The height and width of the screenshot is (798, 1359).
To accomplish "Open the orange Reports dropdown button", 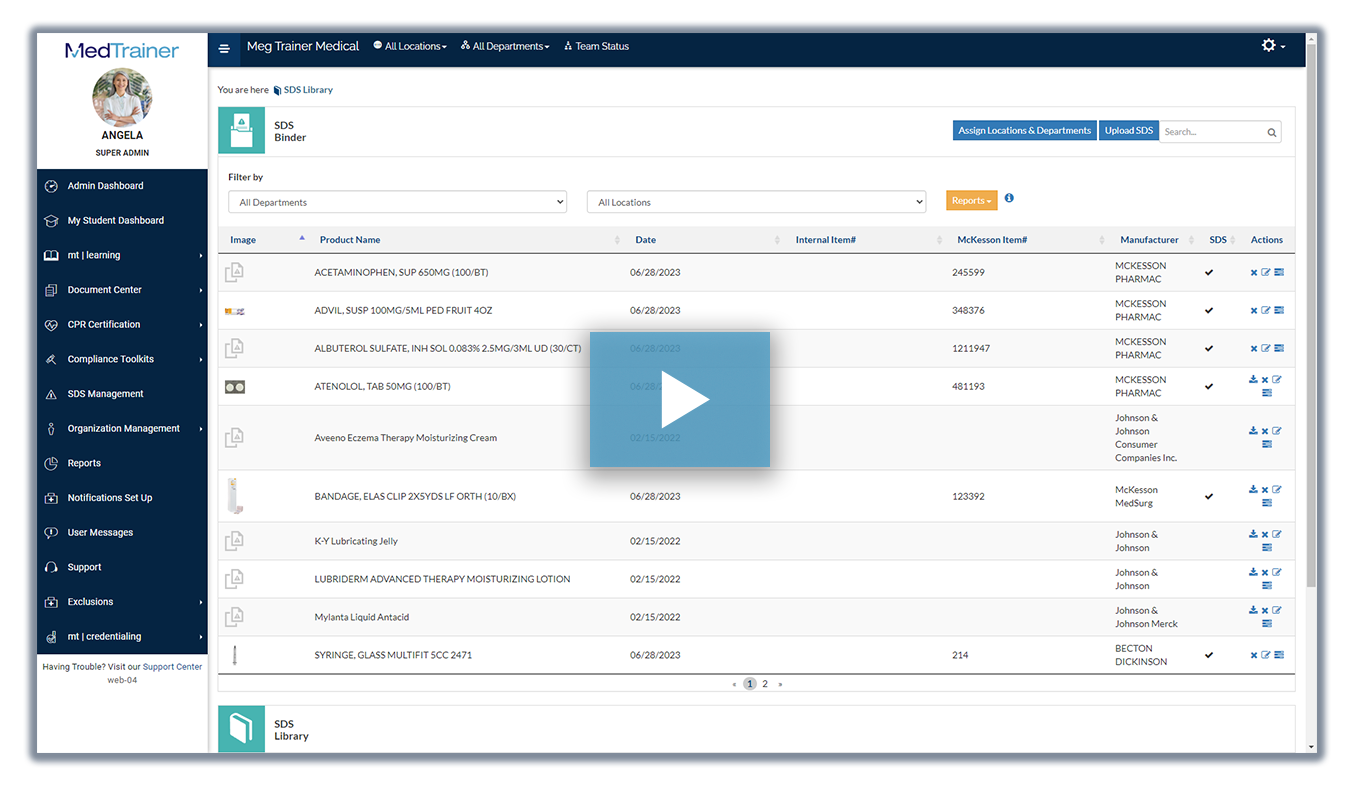I will point(972,201).
